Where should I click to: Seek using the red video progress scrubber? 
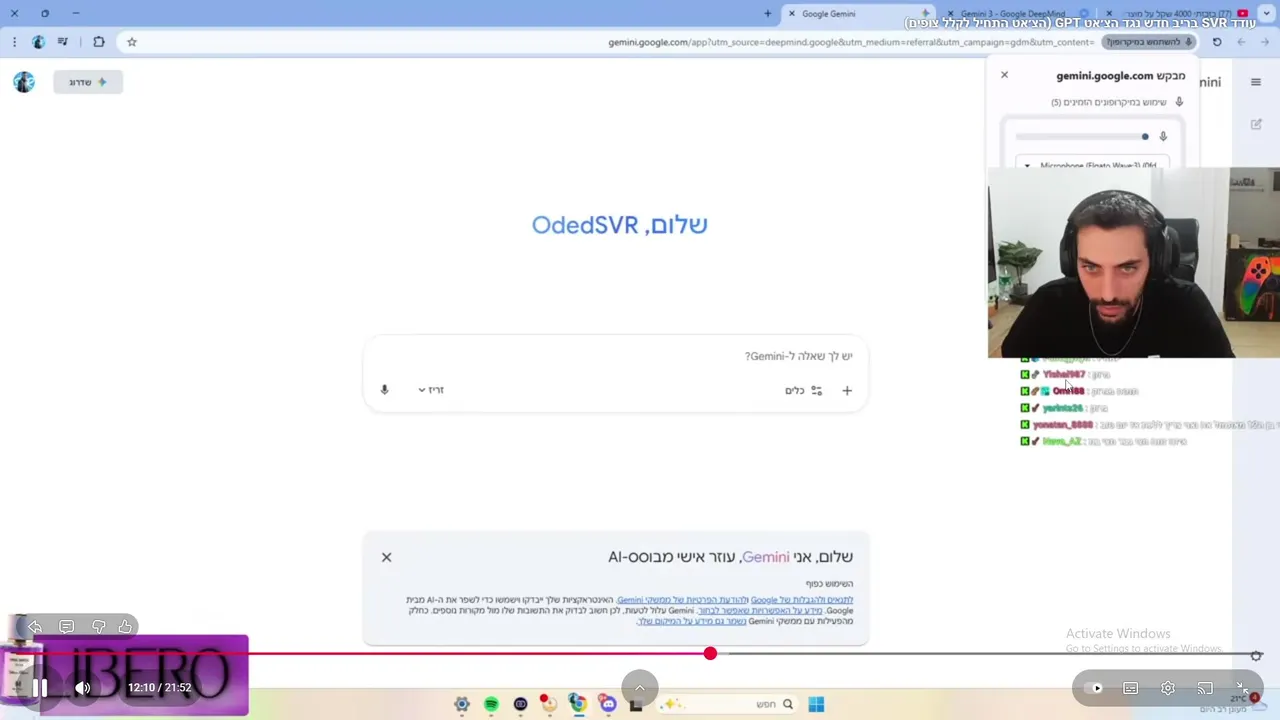click(710, 653)
